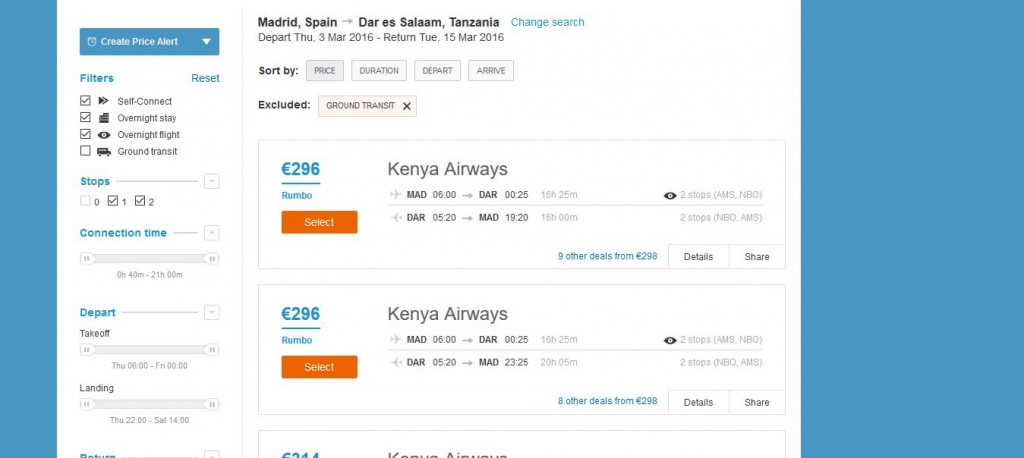Click the Change search link
Image resolution: width=1024 pixels, height=458 pixels.
pos(547,22)
